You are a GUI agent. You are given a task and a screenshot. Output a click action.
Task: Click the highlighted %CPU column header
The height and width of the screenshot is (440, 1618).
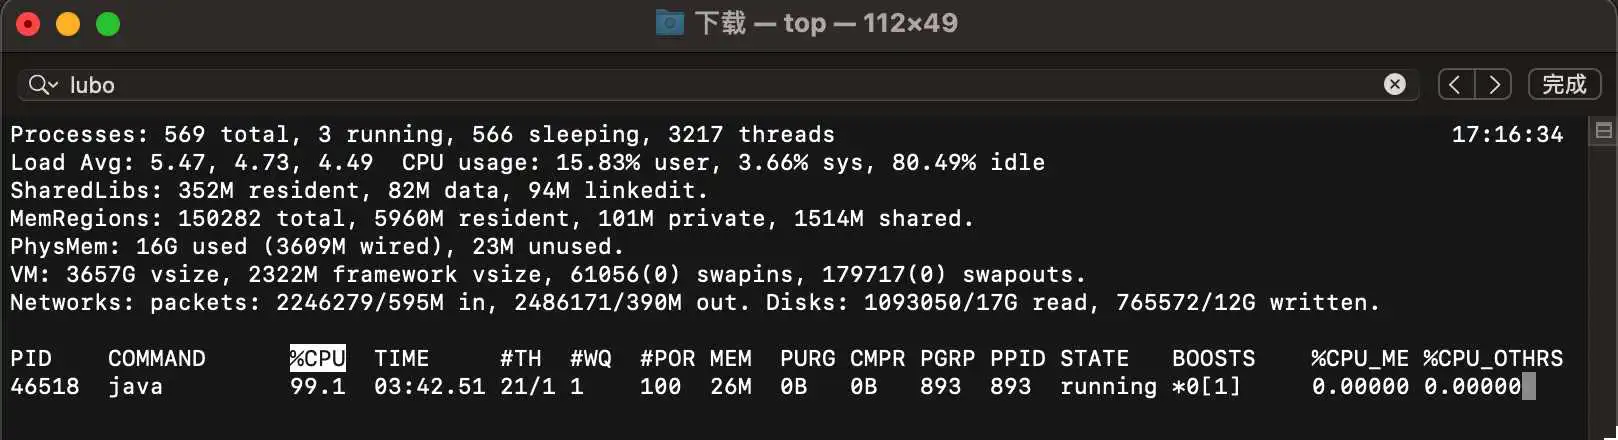point(317,358)
